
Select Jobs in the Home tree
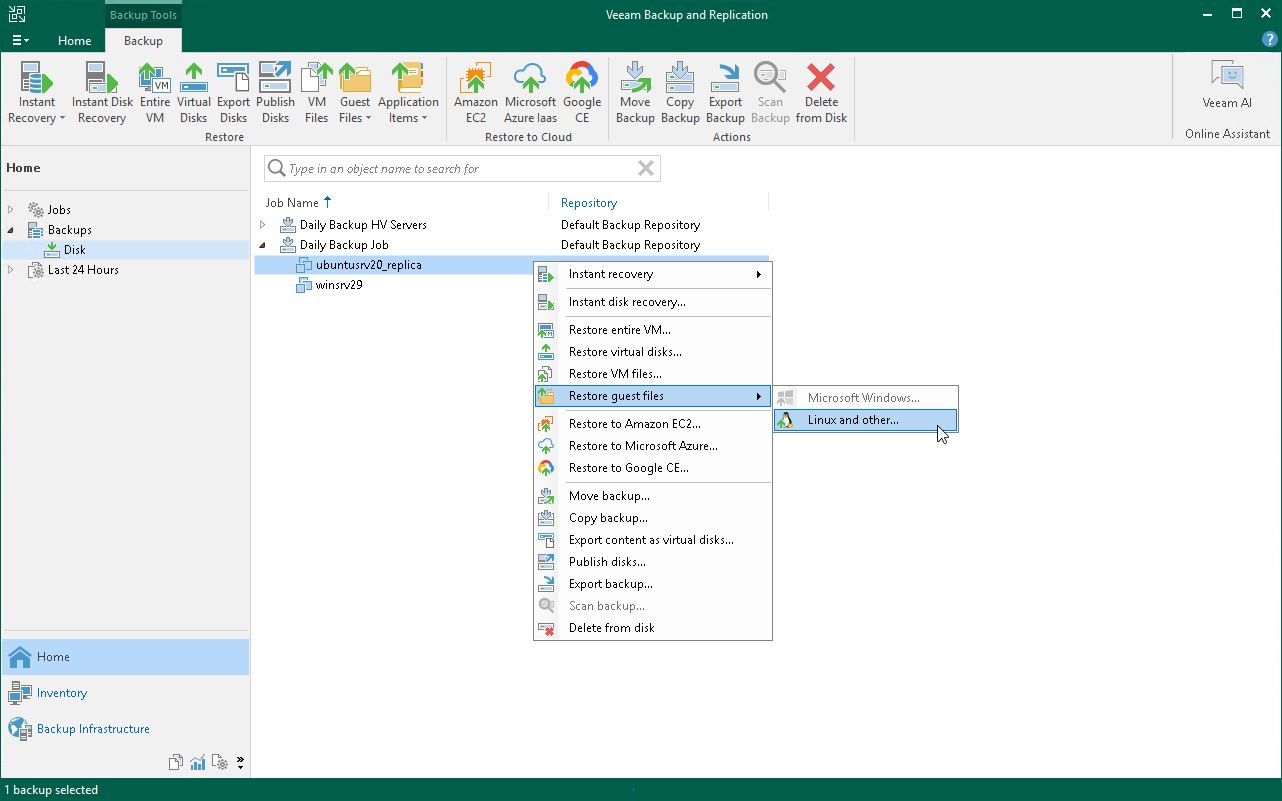pos(59,210)
